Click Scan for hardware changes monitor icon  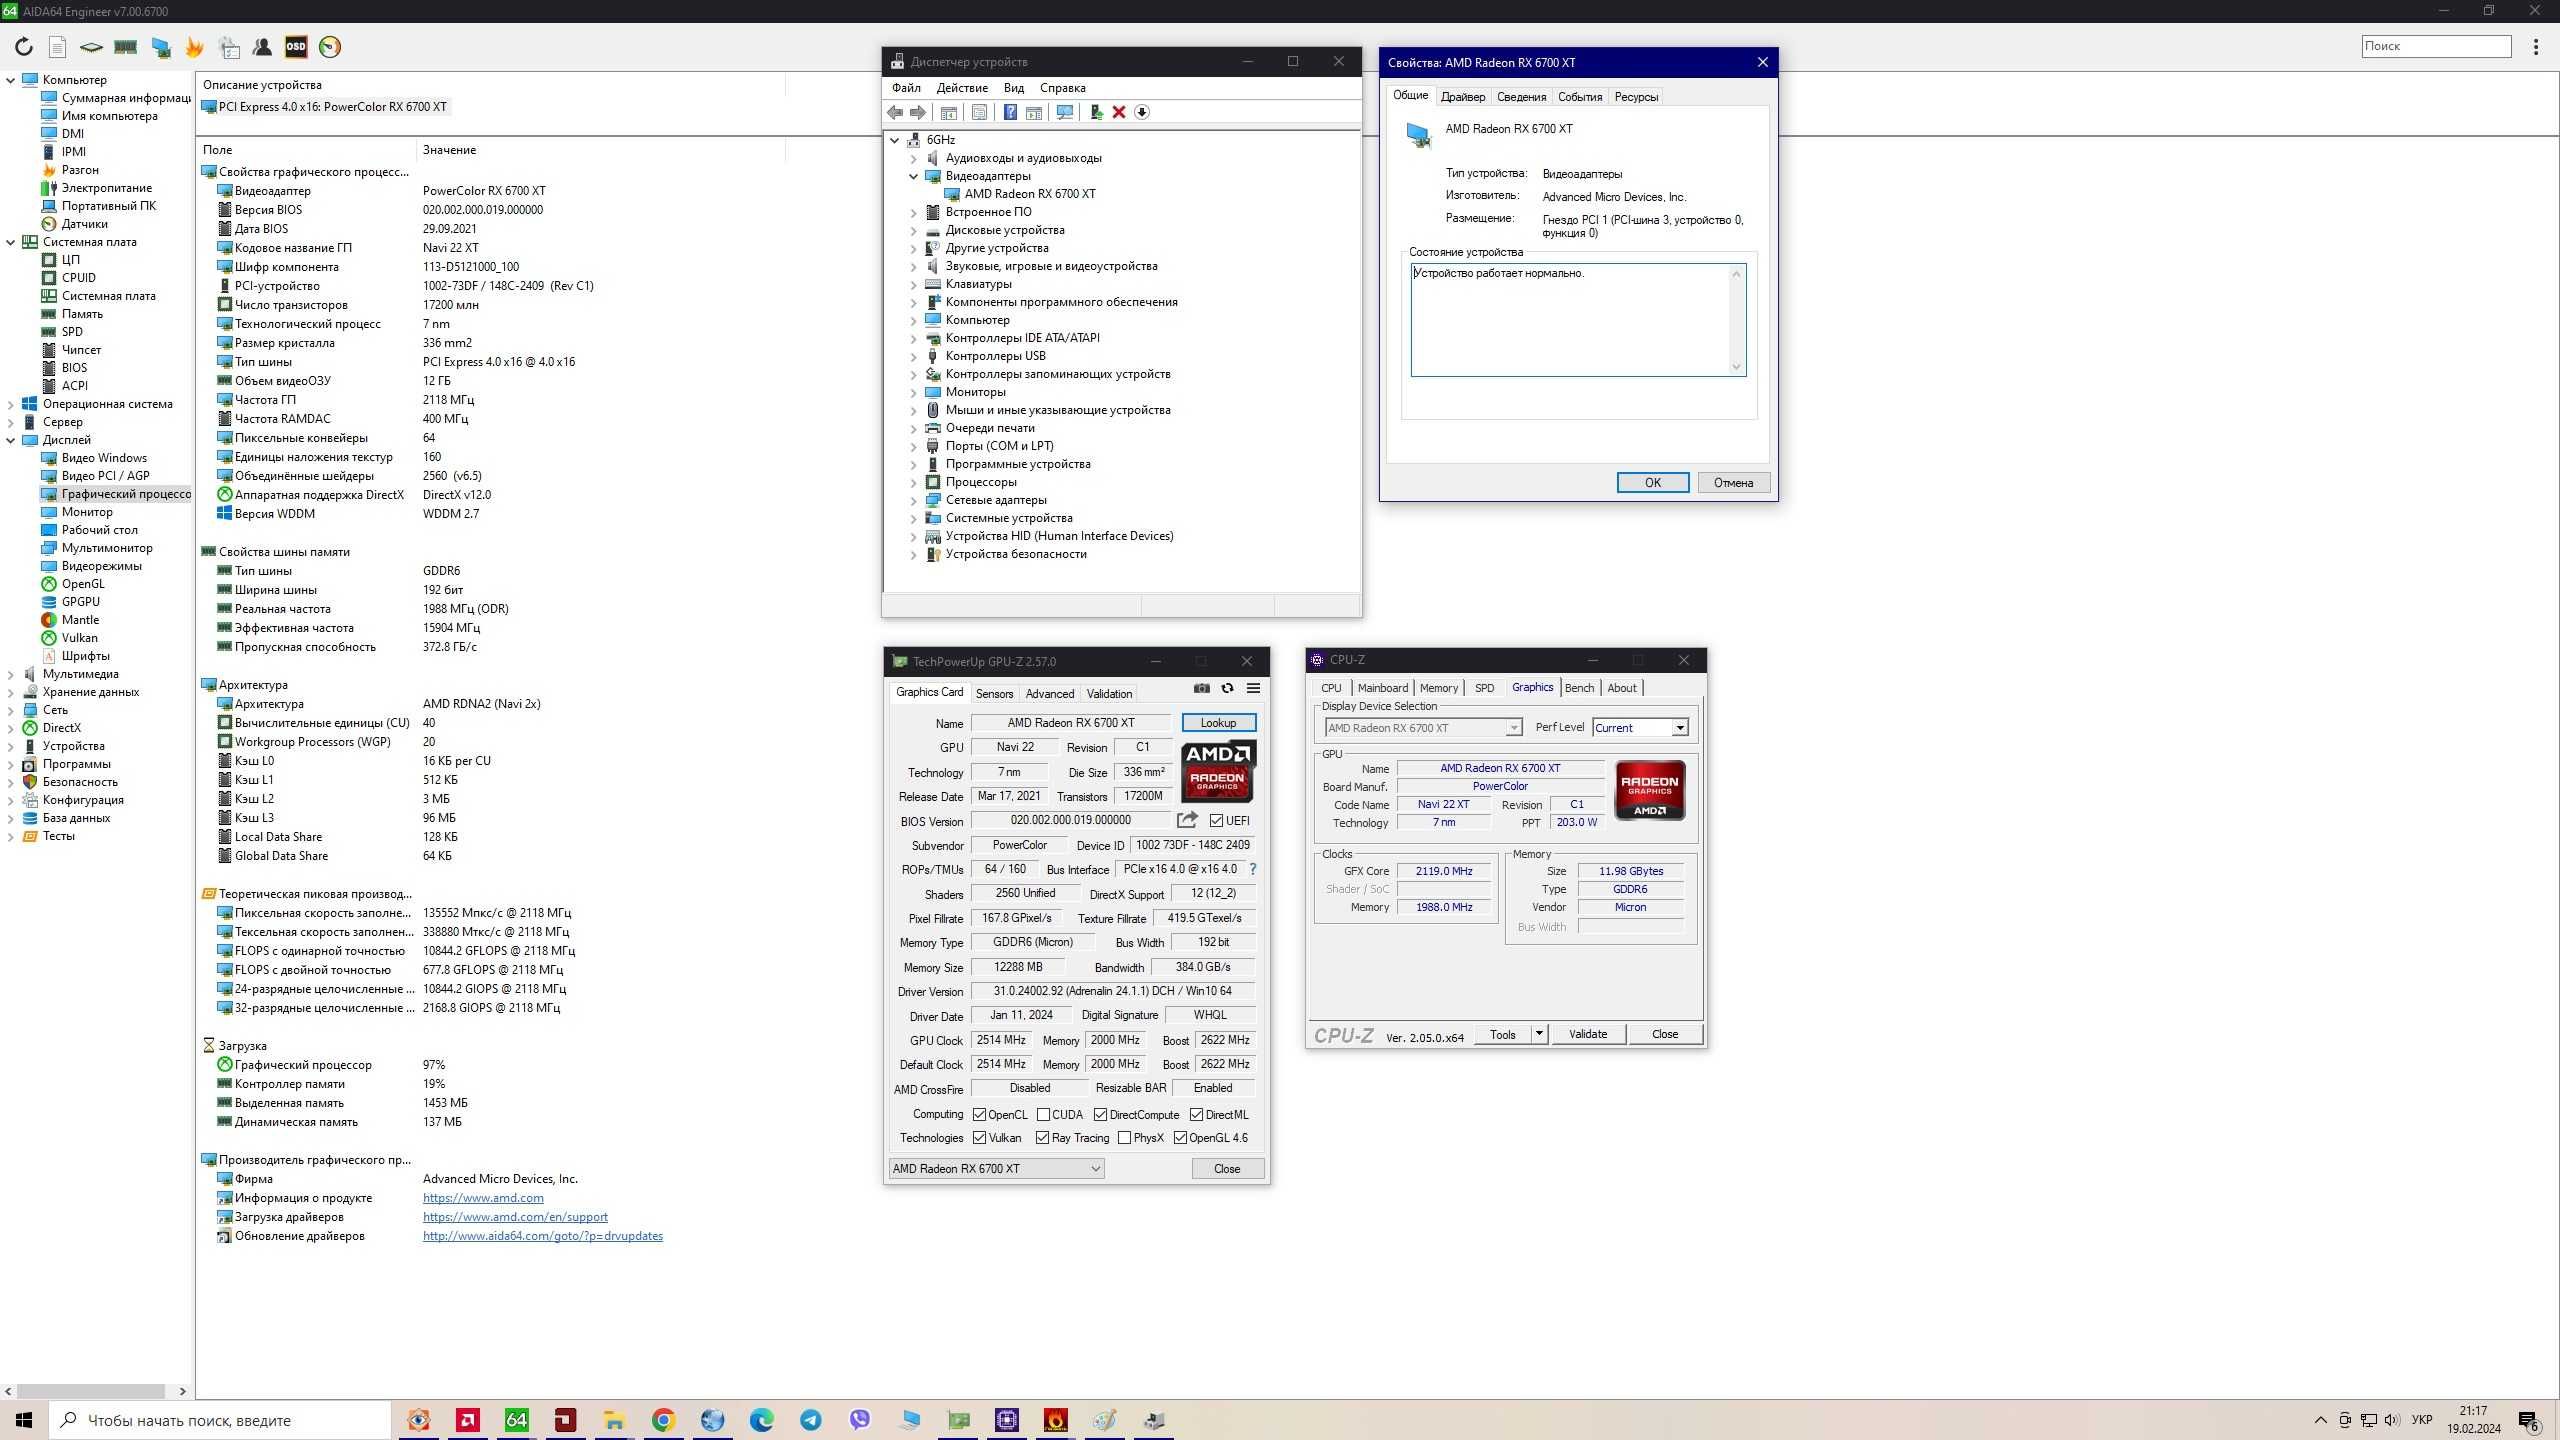click(x=1065, y=112)
